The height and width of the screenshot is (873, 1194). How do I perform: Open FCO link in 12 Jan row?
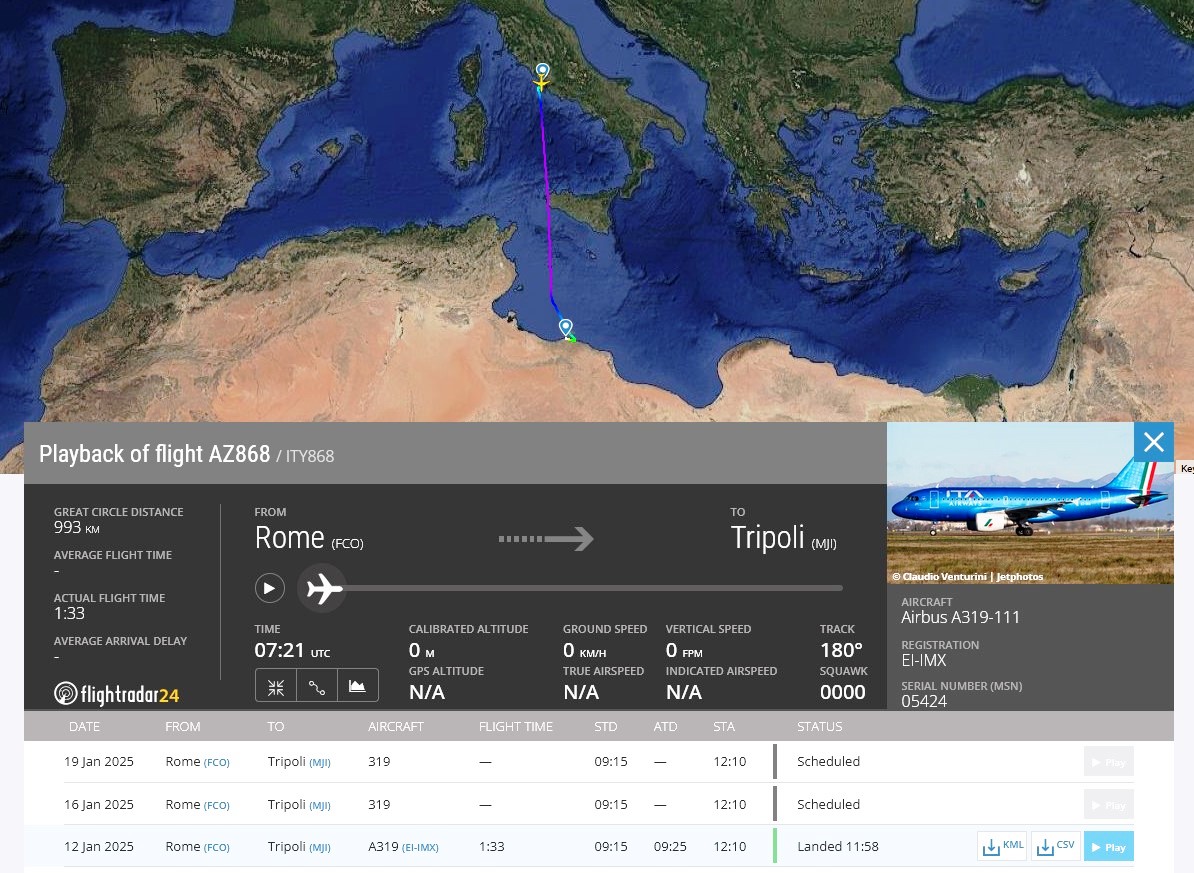pyautogui.click(x=216, y=847)
